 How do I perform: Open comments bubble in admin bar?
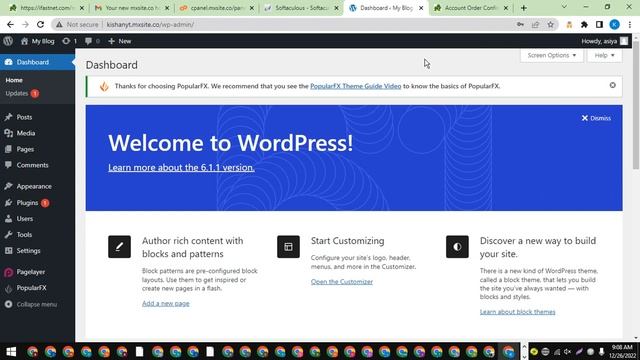pos(92,41)
